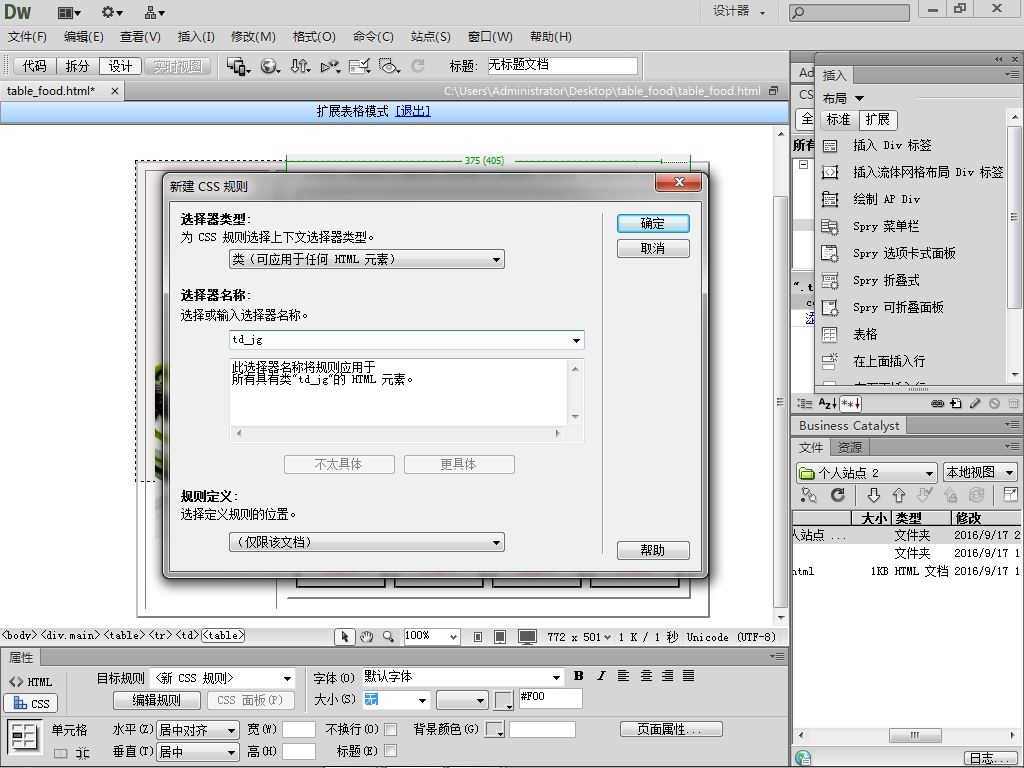This screenshot has width=1024, height=768.
Task: Open the layout menu icon in title bar
Action: (x=69, y=12)
